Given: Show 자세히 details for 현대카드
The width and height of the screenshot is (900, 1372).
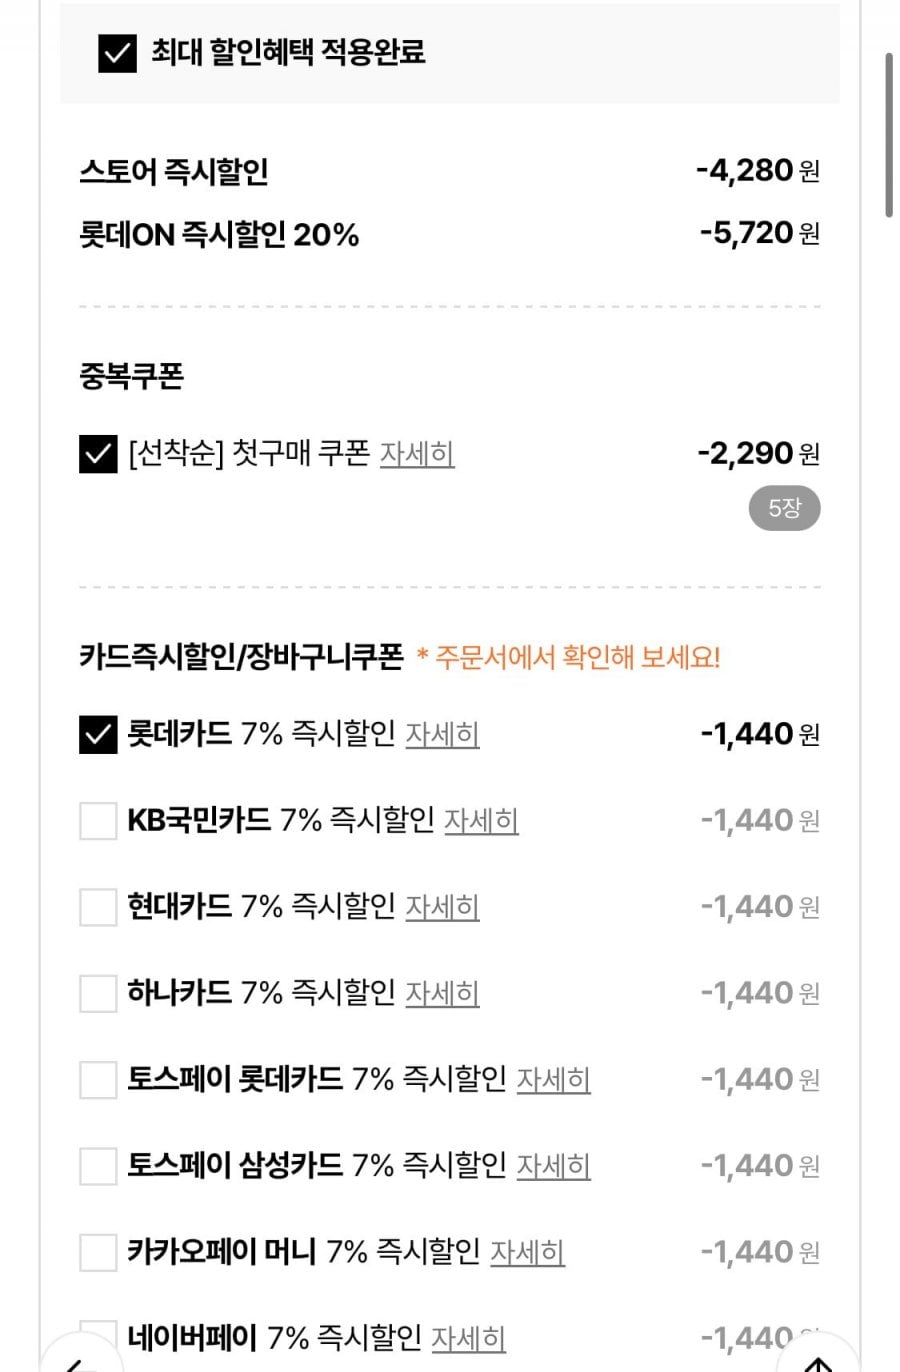Looking at the screenshot, I should [x=442, y=907].
